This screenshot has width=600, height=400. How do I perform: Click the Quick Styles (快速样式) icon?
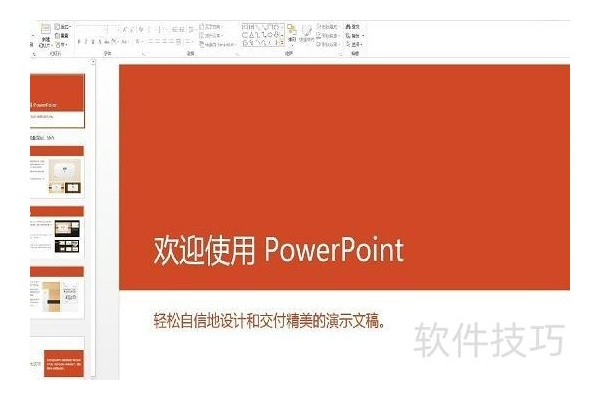(306, 33)
